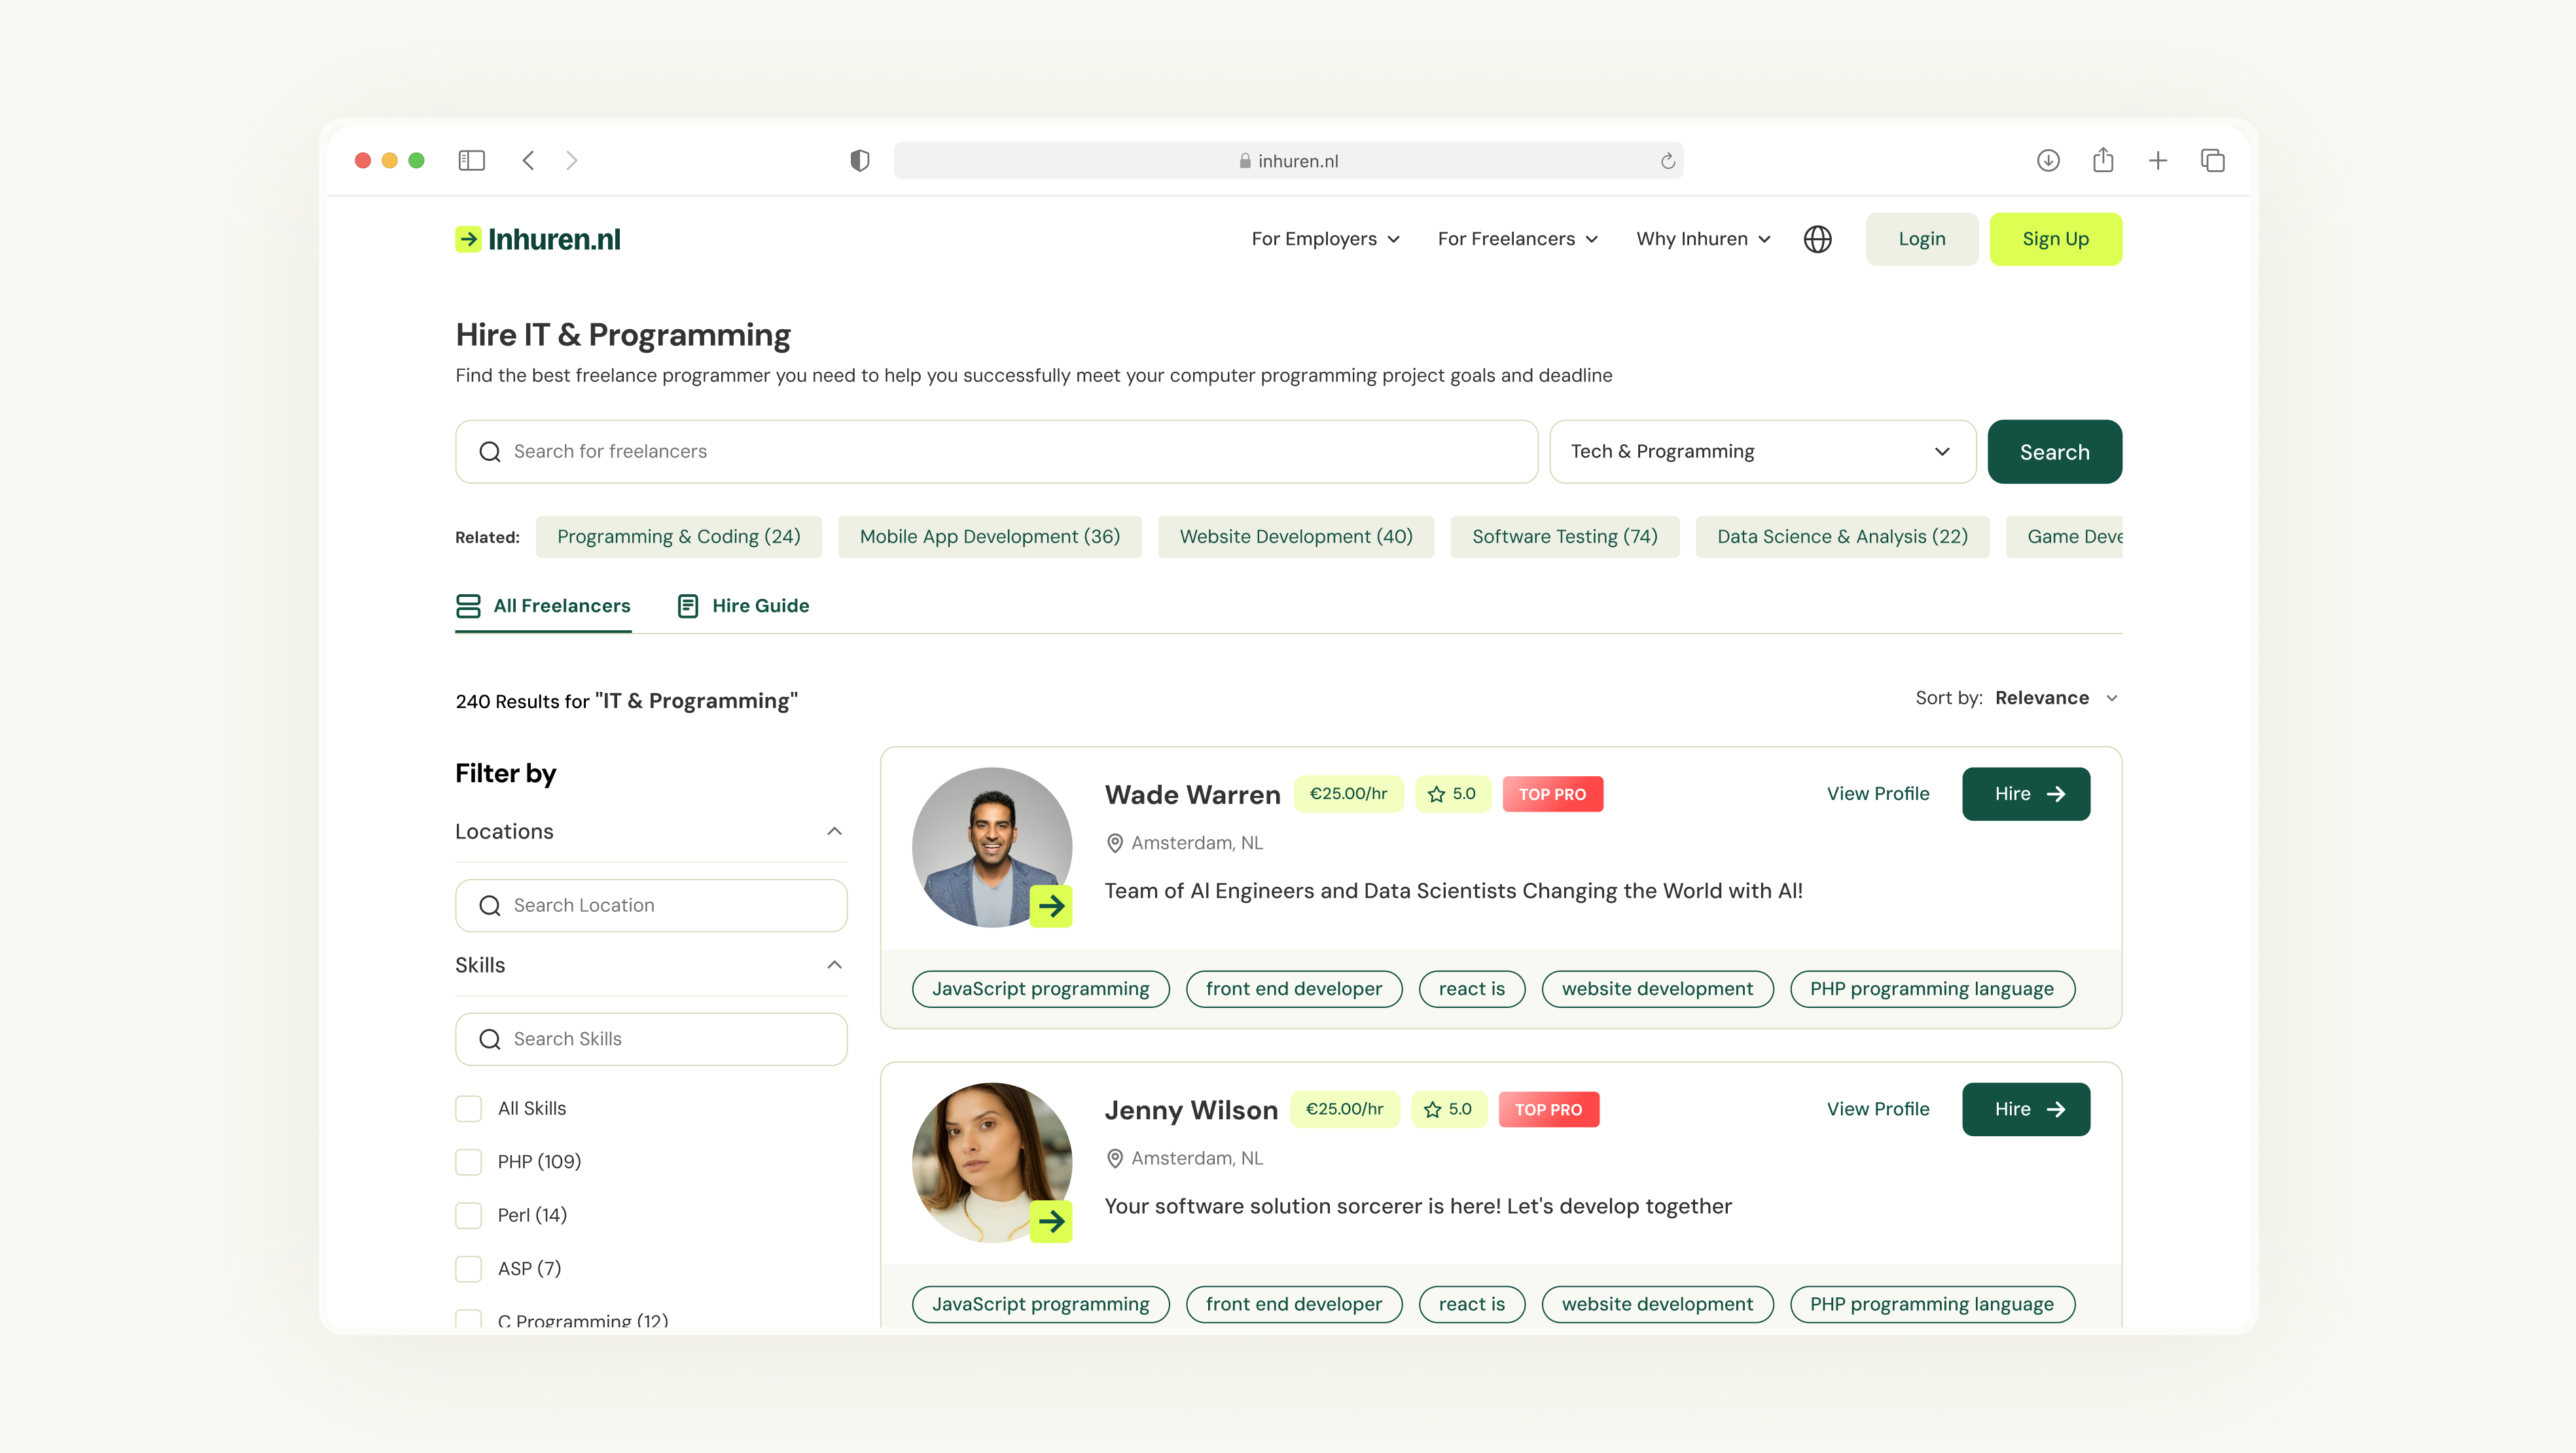Click the star rating badge on Wade Warren
This screenshot has height=1453, width=2576.
pyautogui.click(x=1452, y=794)
